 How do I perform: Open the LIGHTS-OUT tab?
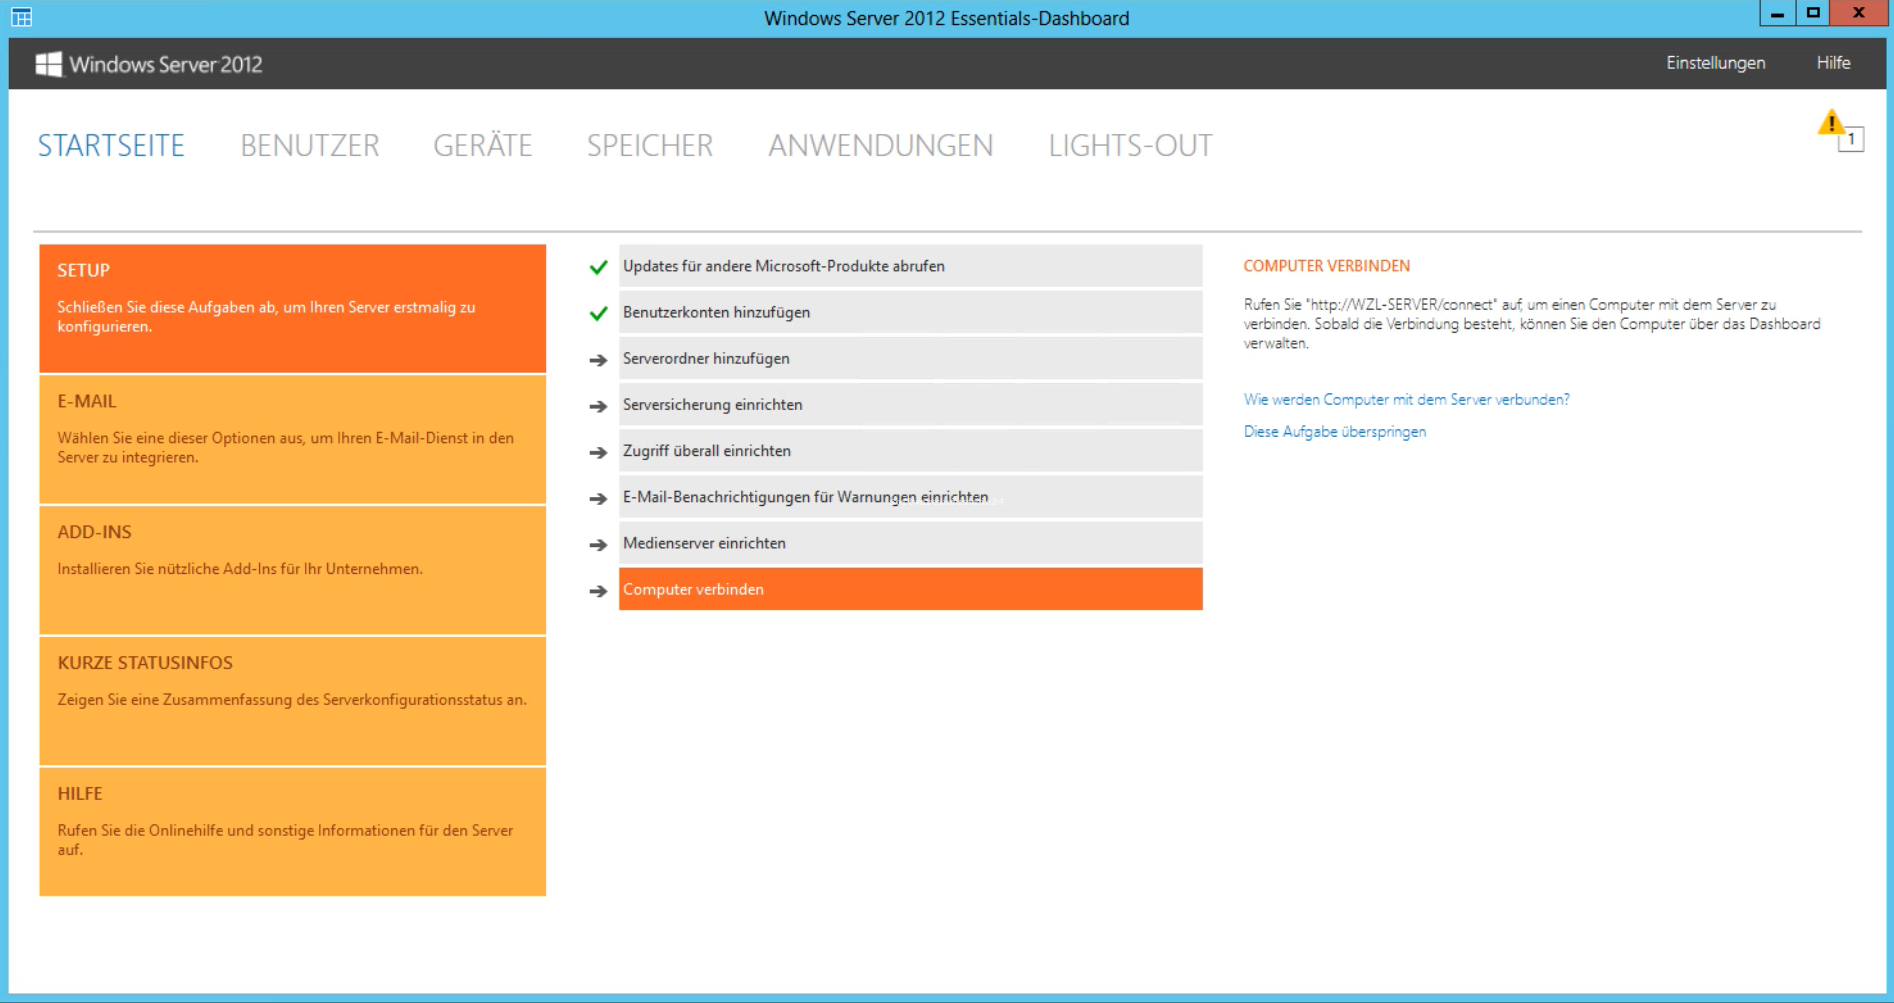coord(1130,146)
